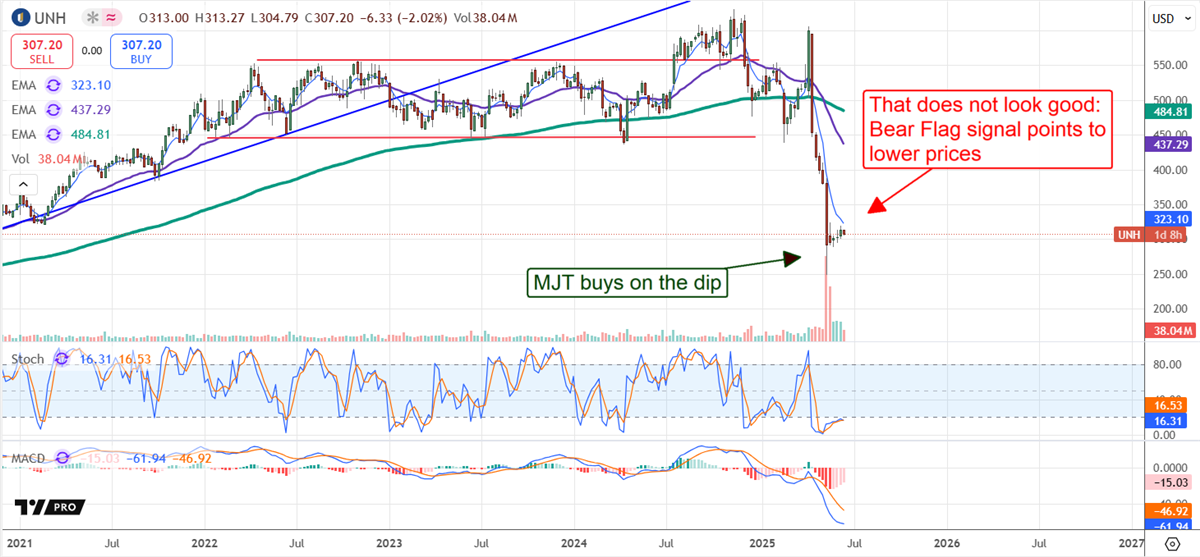Image resolution: width=1200 pixels, height=557 pixels.
Task: Open the USD currency dropdown
Action: coord(1171,18)
